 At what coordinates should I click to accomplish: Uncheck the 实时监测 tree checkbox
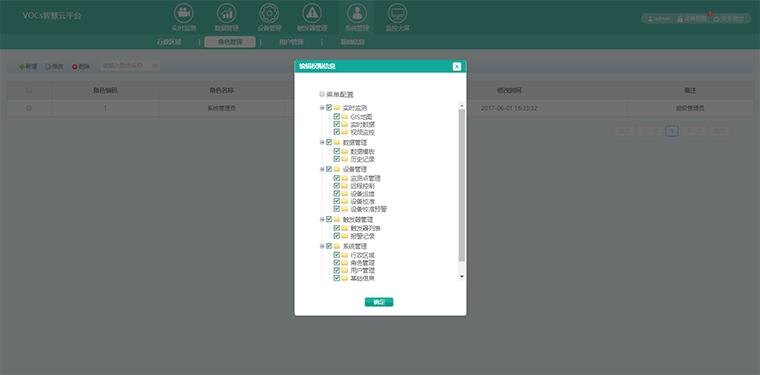[x=329, y=108]
